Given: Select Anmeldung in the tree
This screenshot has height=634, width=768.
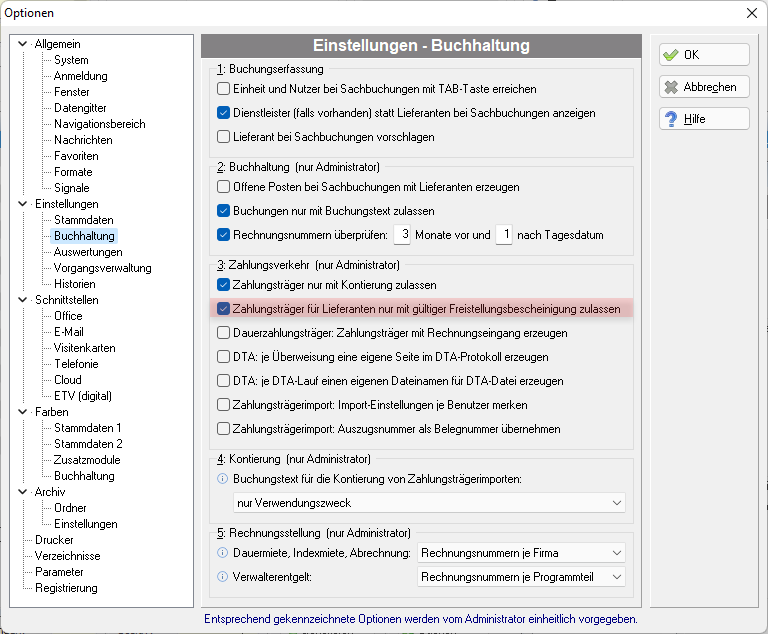Looking at the screenshot, I should pos(80,76).
